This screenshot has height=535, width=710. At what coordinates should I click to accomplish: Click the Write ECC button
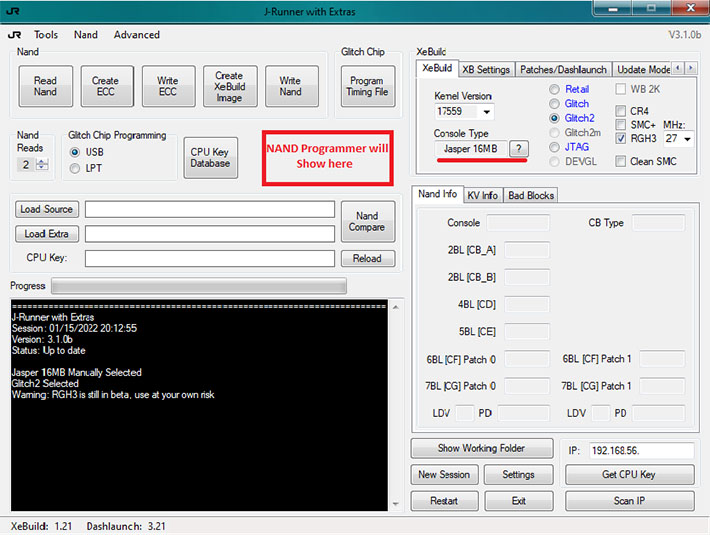[x=168, y=86]
